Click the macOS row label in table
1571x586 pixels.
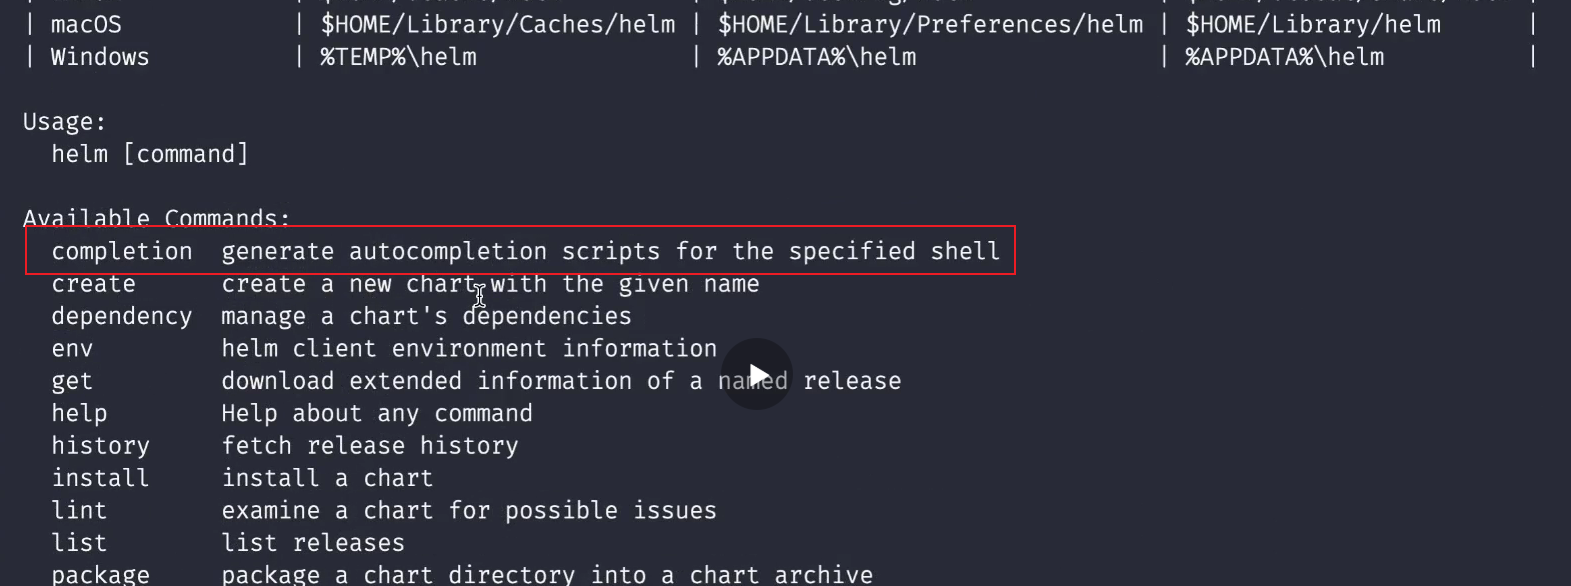coord(86,24)
